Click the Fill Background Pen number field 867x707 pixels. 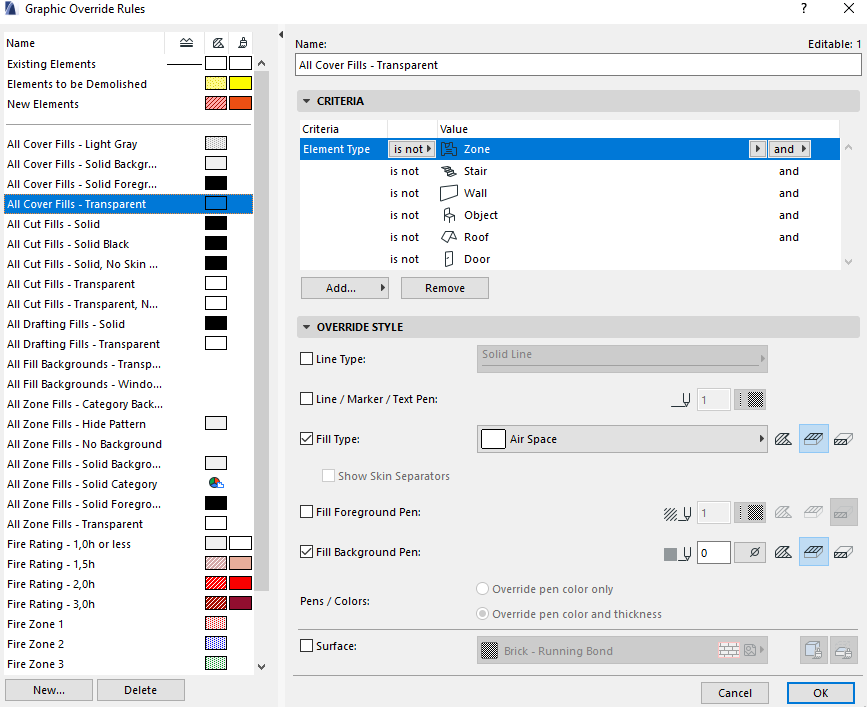[713, 552]
